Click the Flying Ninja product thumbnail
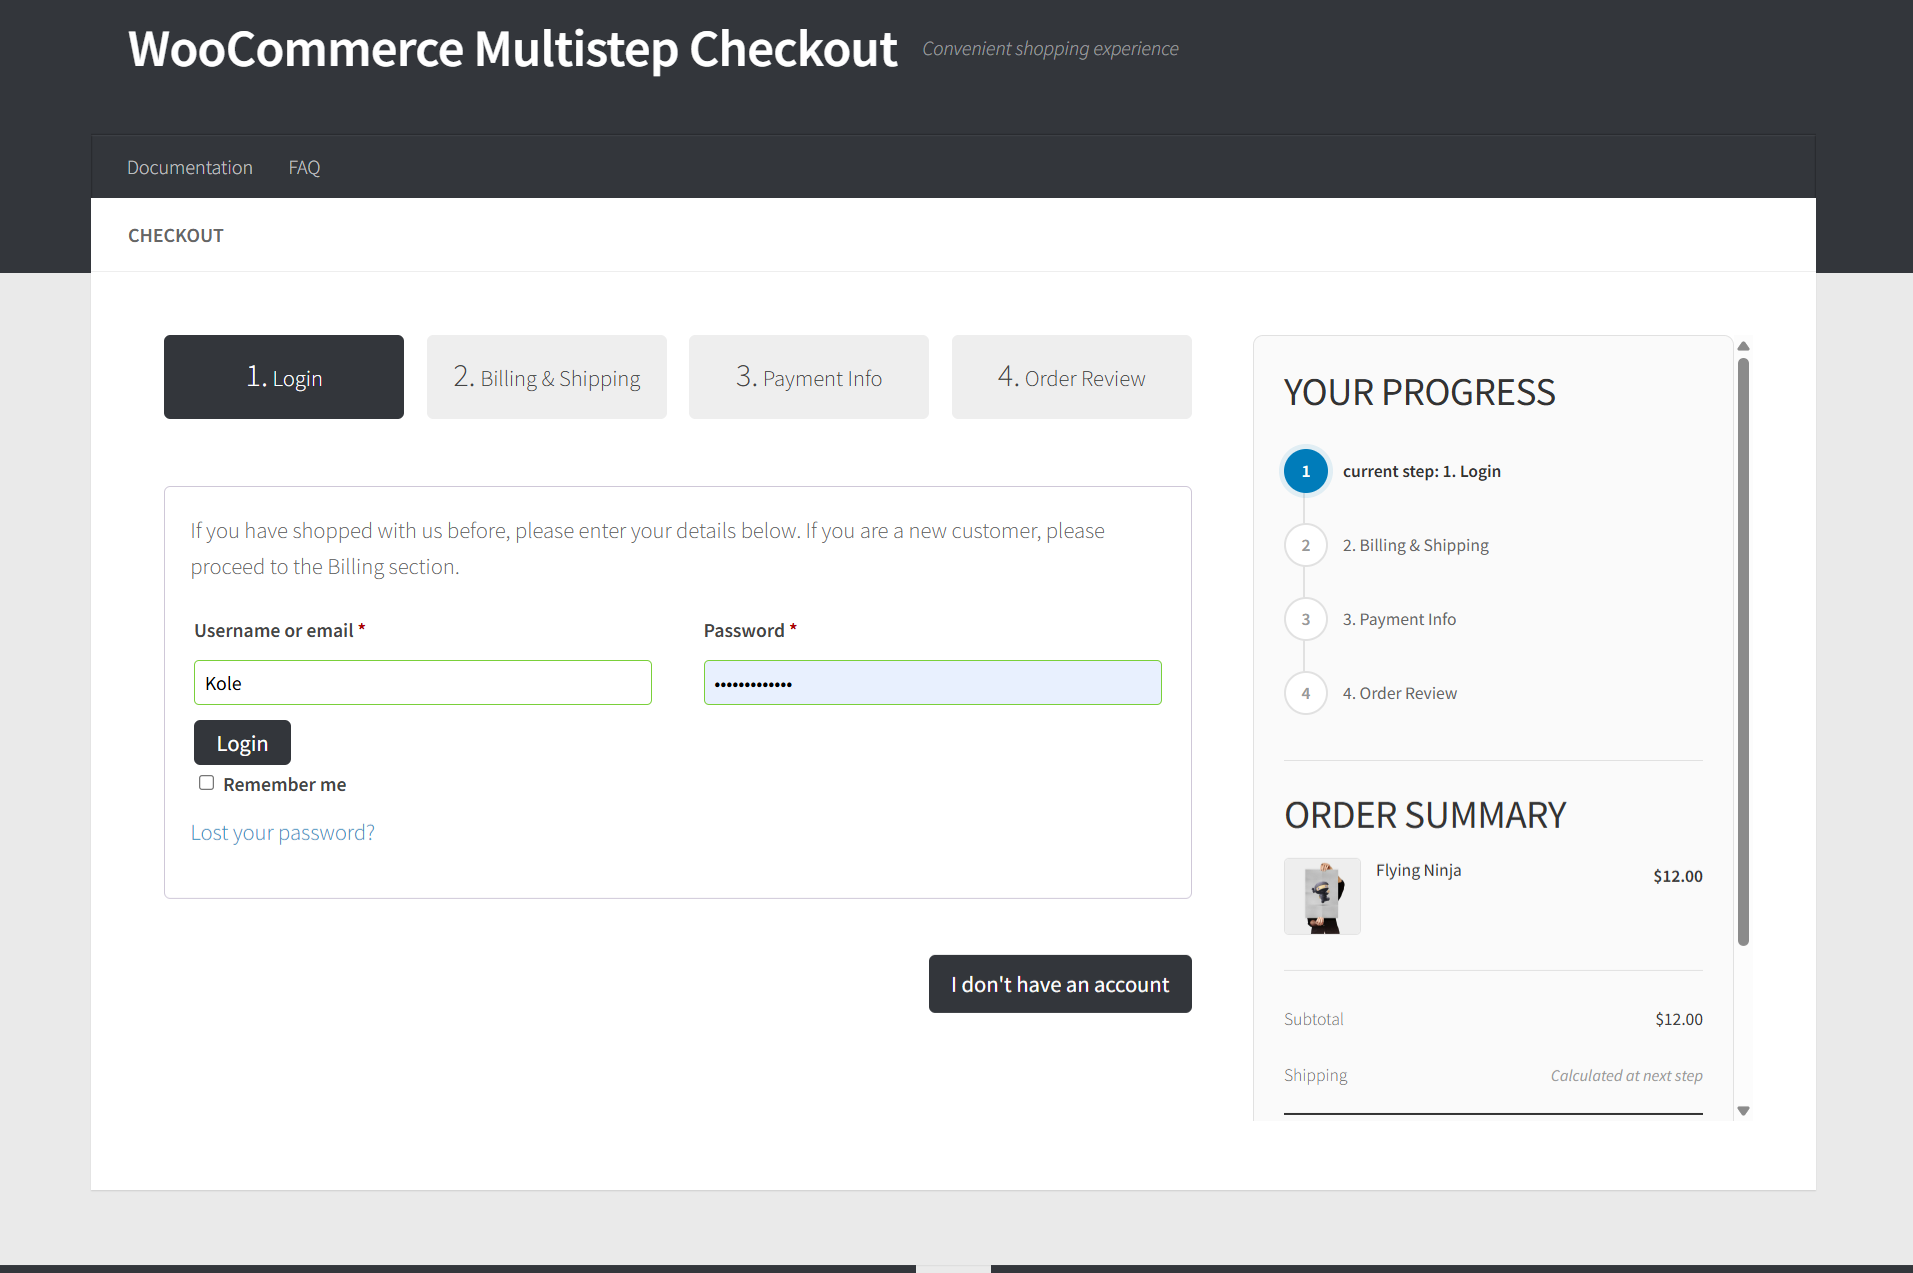Image resolution: width=1913 pixels, height=1273 pixels. [x=1322, y=896]
